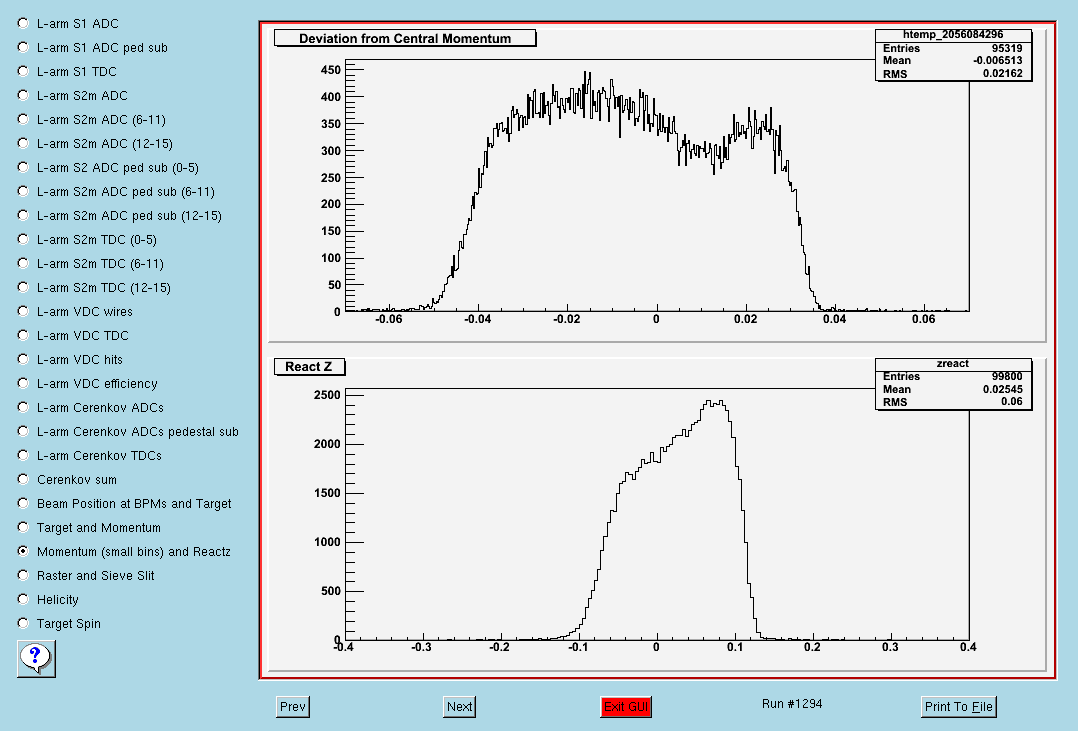This screenshot has width=1078, height=731.
Task: Click Mean 0.02545 in zreact box
Action: (953, 389)
